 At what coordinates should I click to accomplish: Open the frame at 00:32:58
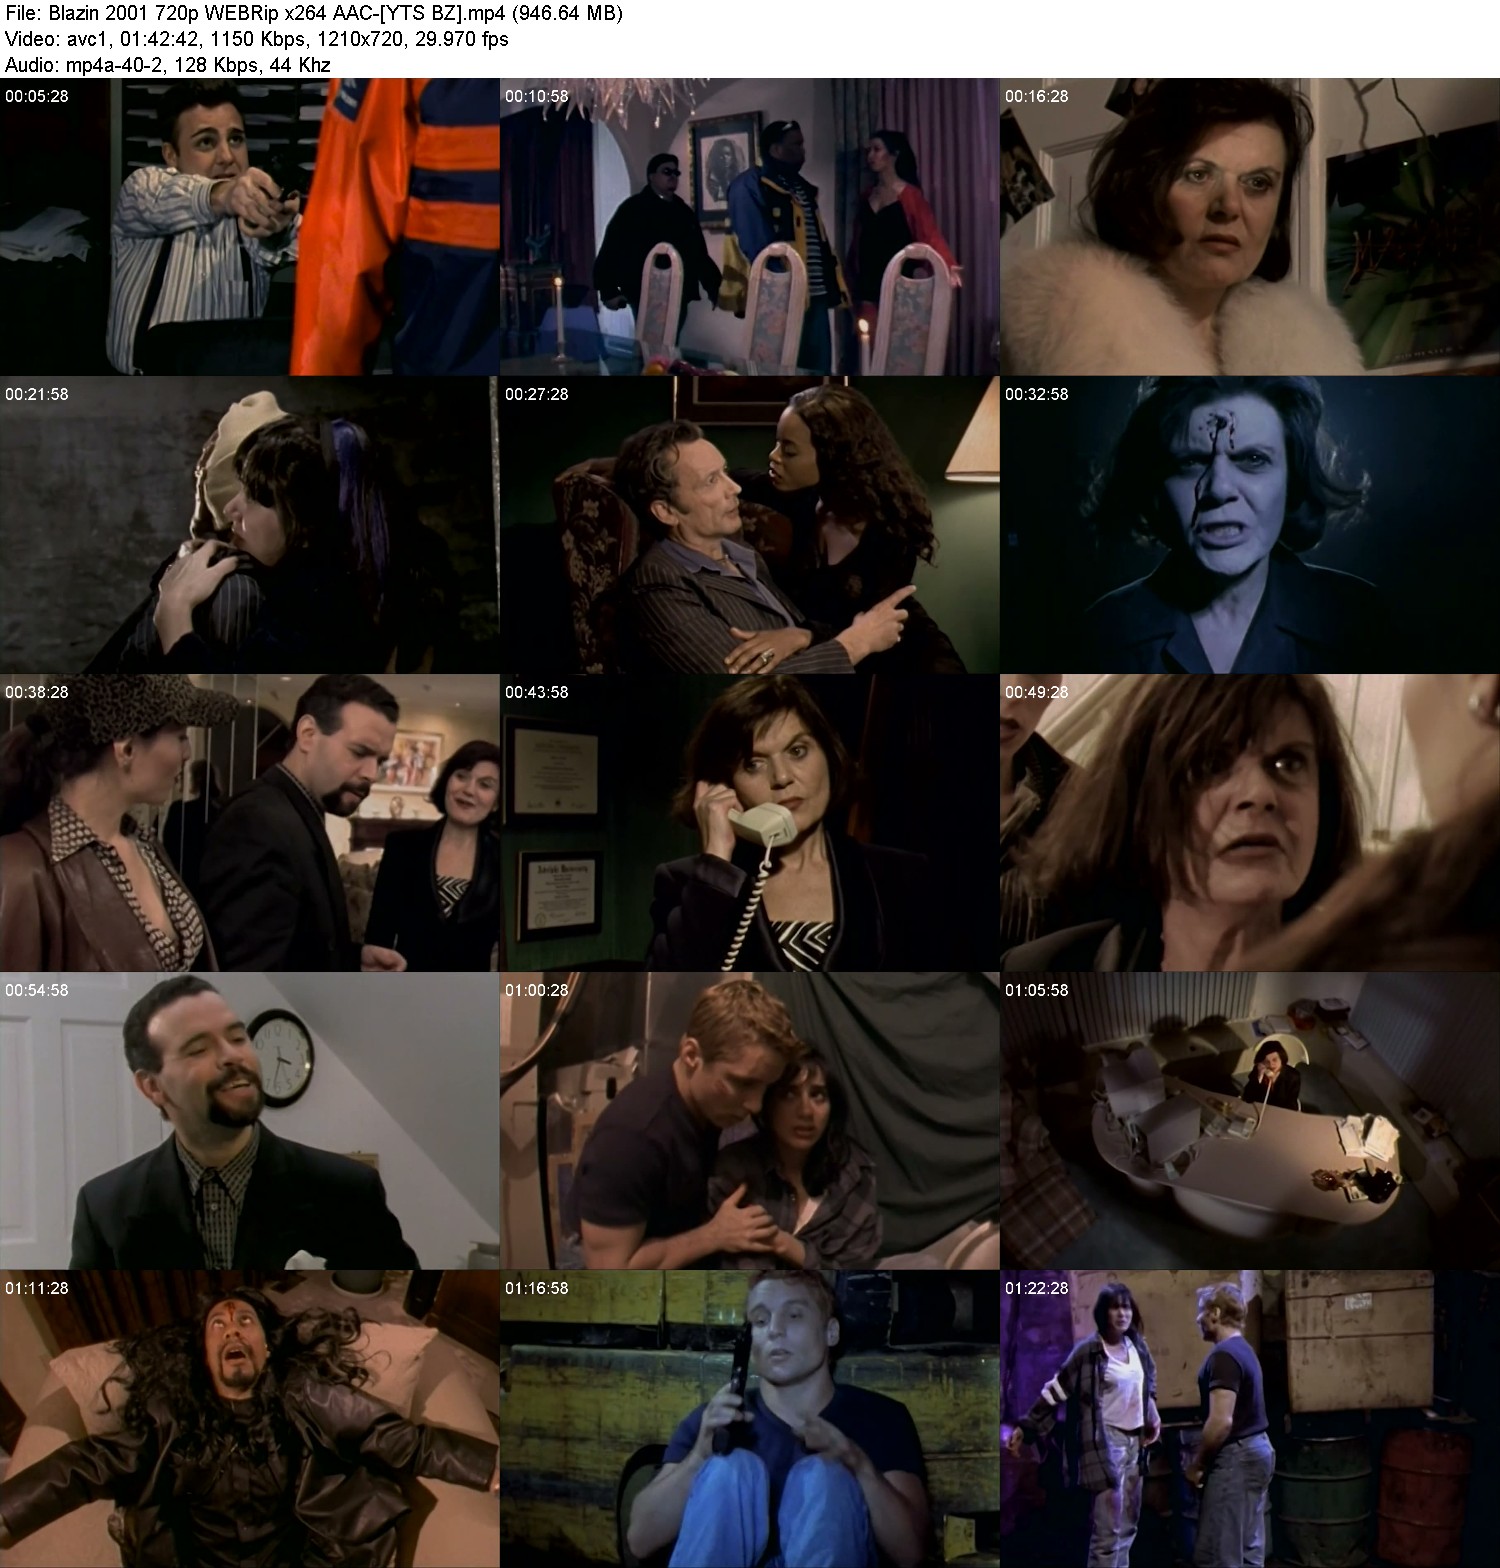(1250, 525)
